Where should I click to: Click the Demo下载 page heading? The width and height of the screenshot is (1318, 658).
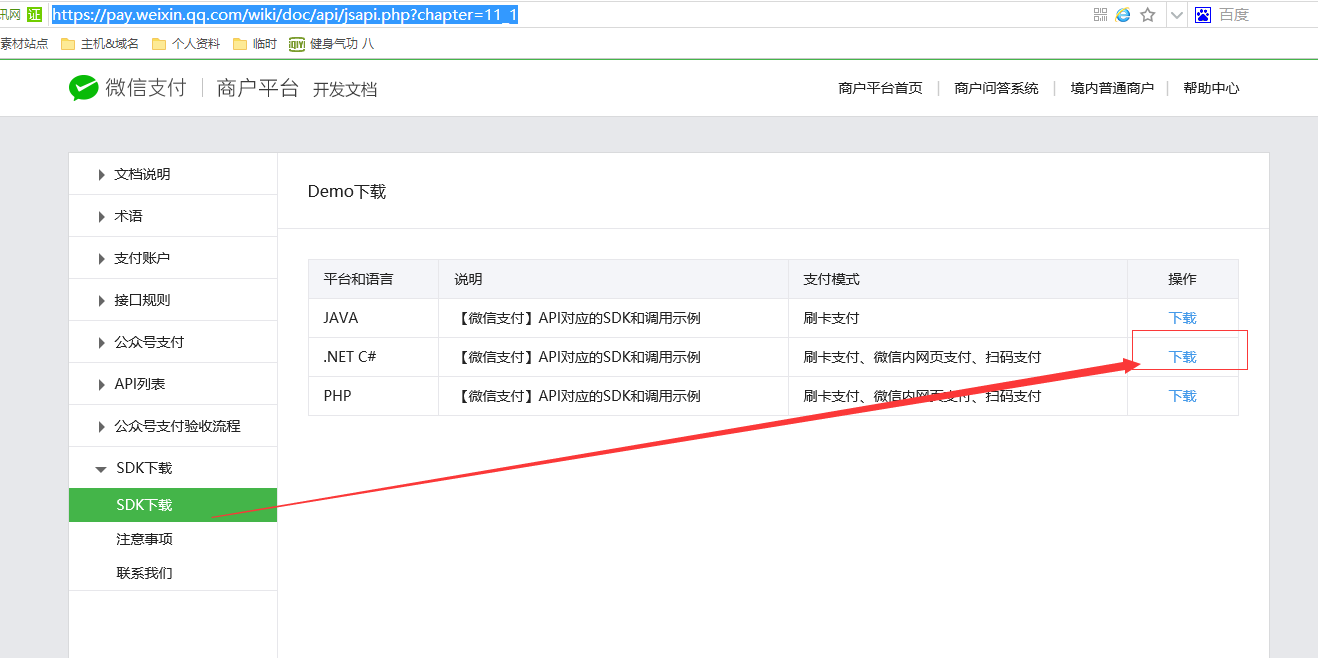(347, 192)
